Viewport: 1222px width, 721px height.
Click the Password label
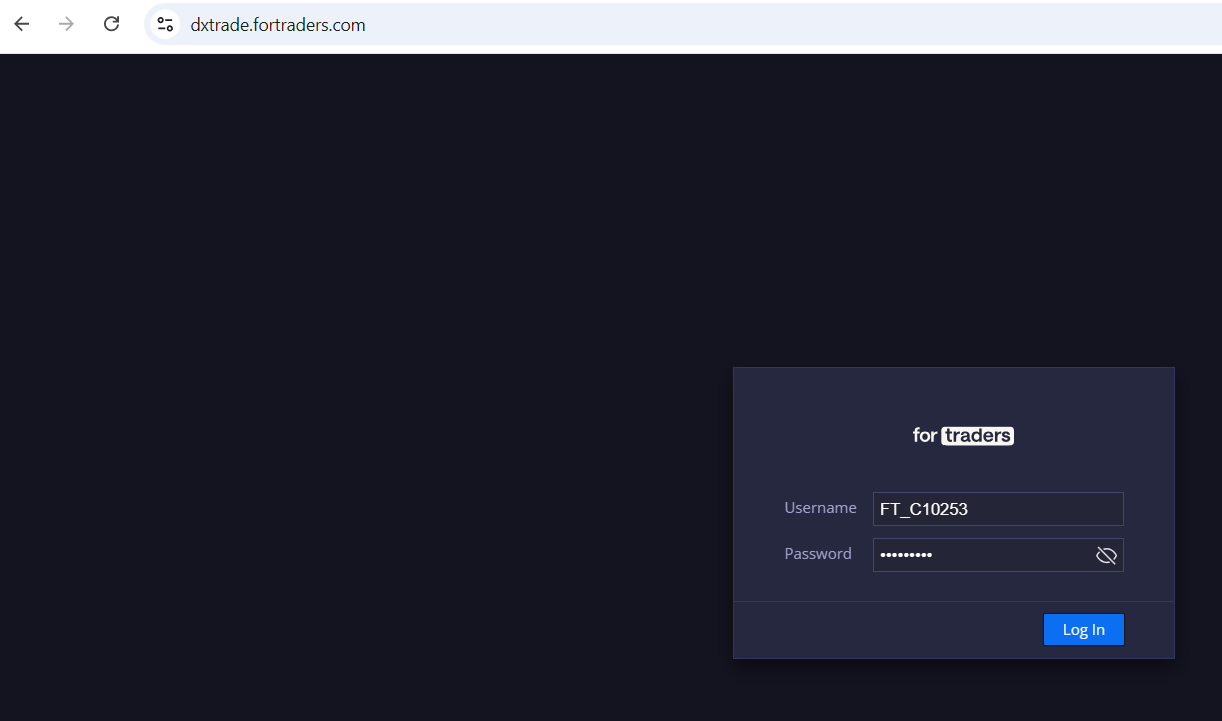tap(818, 554)
